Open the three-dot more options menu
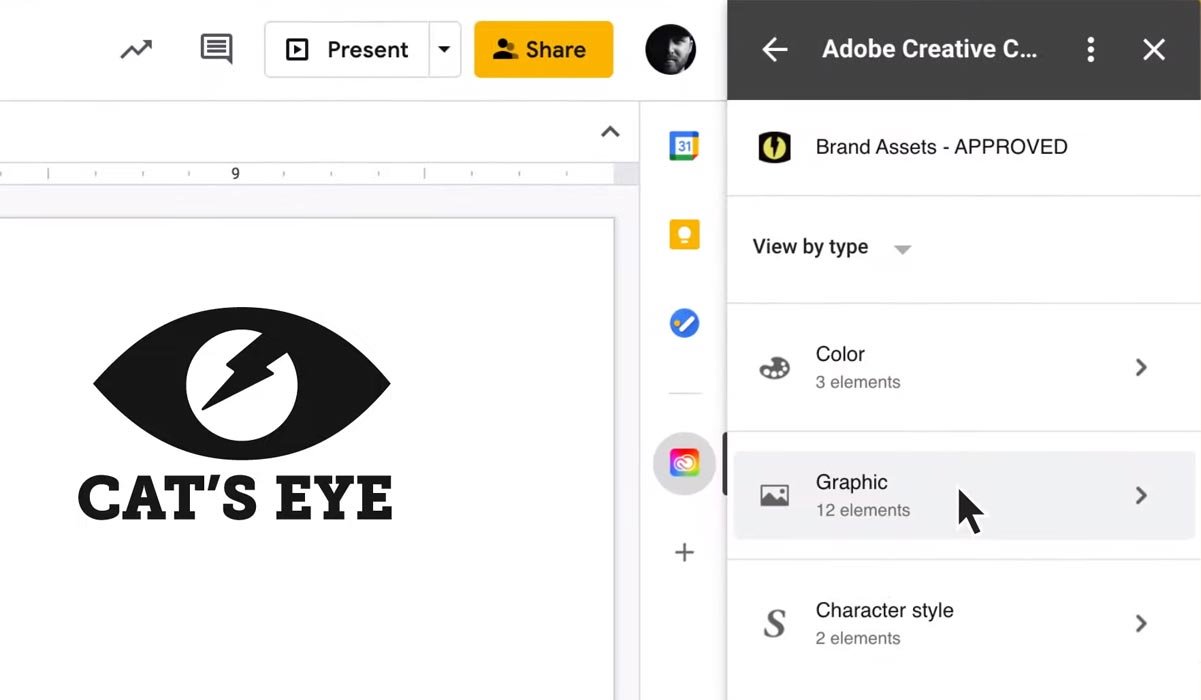Image resolution: width=1201 pixels, height=700 pixels. [1090, 49]
